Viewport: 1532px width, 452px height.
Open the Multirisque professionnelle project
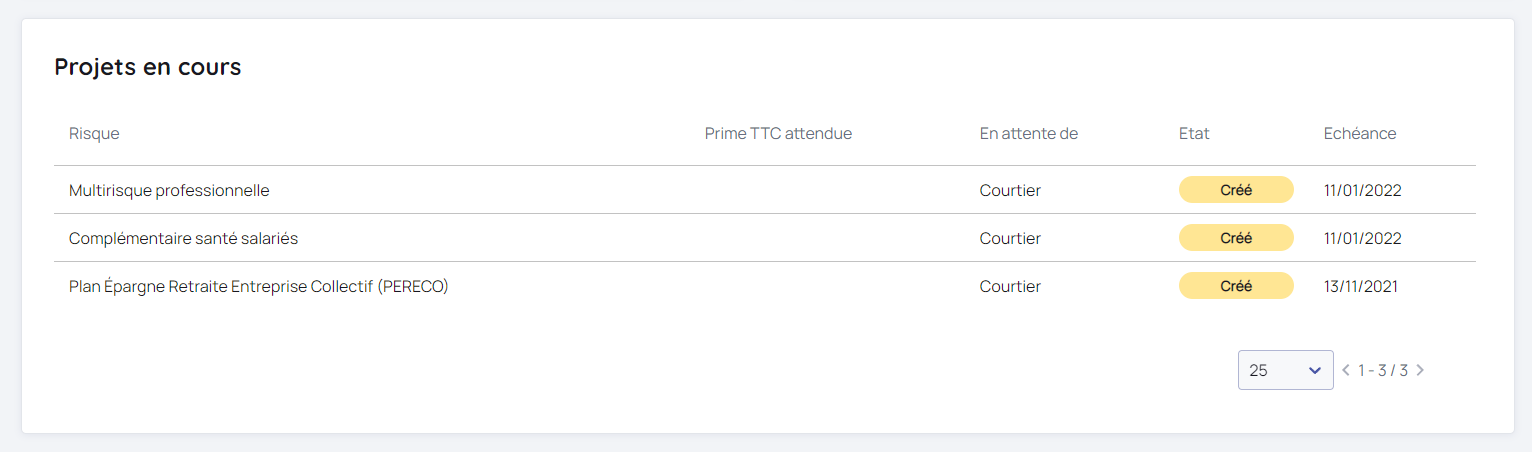pyautogui.click(x=169, y=190)
